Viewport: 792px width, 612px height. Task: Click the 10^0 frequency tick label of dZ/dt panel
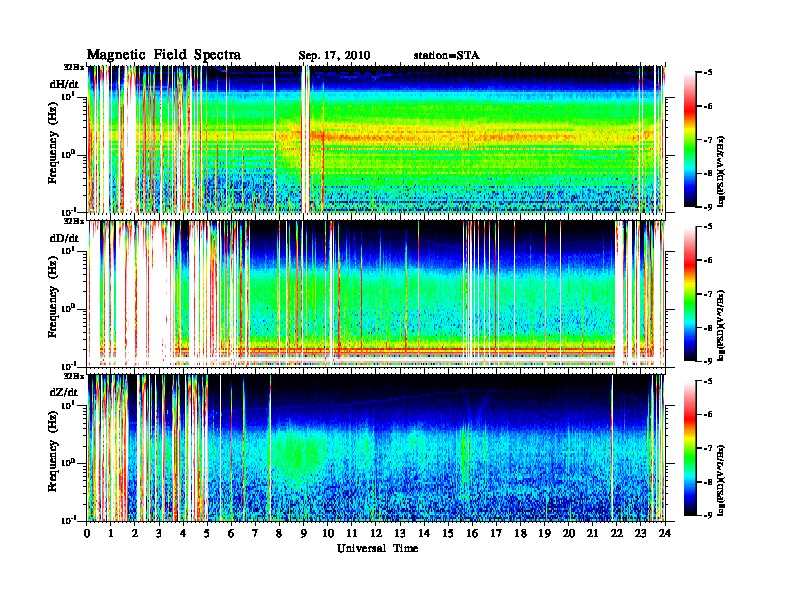67,462
